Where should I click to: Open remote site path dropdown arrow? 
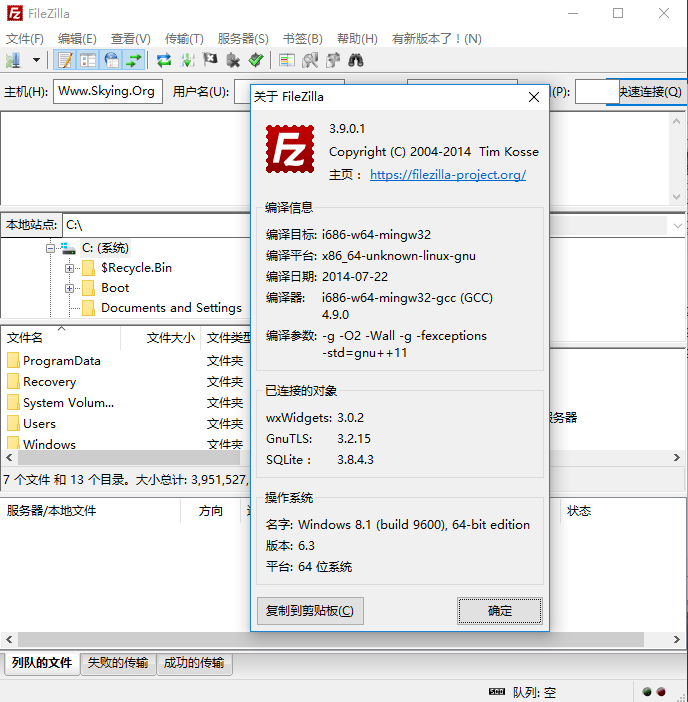pos(677,225)
